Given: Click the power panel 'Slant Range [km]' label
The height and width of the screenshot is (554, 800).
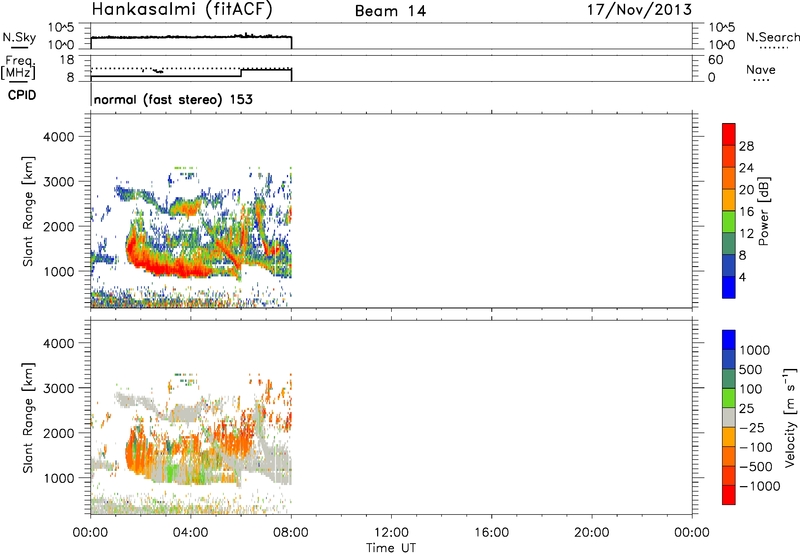Looking at the screenshot, I should [x=28, y=211].
